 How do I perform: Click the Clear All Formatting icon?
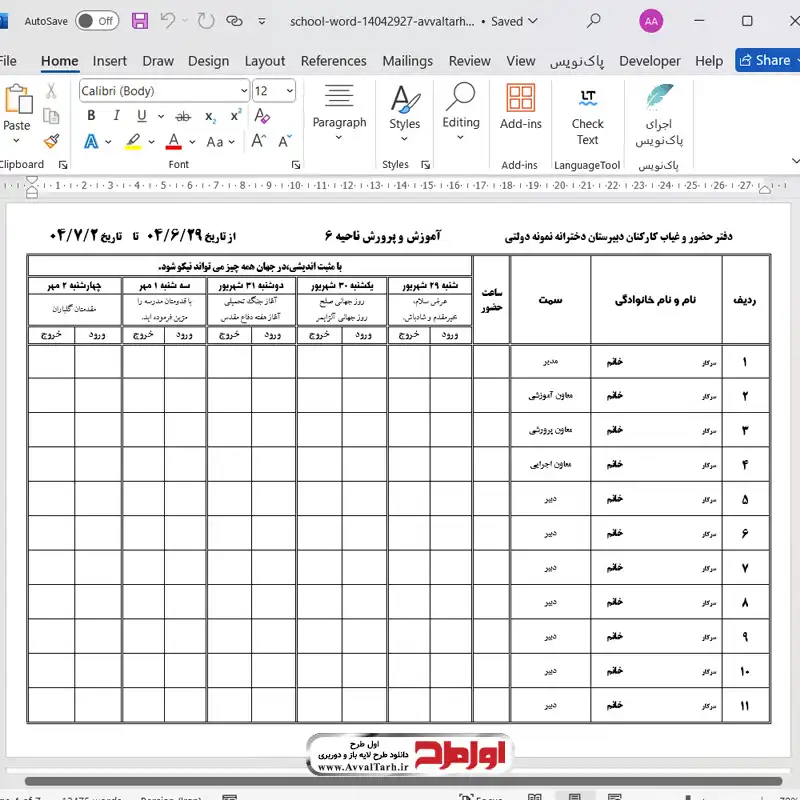263,116
